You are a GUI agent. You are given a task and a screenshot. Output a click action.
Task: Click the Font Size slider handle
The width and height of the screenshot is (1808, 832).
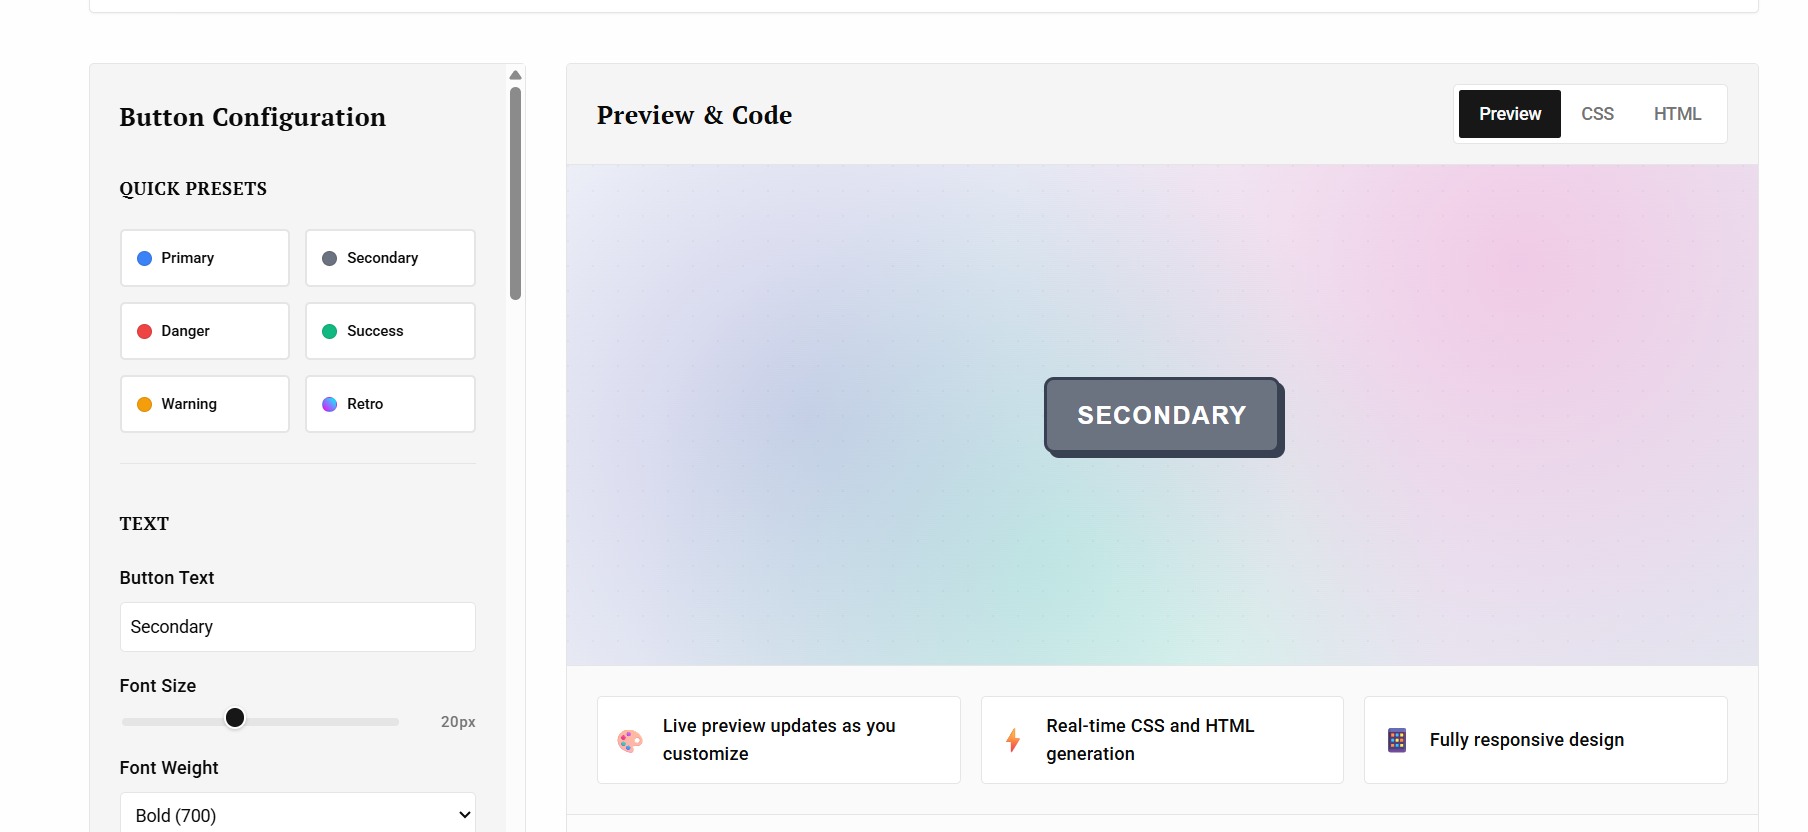(235, 718)
